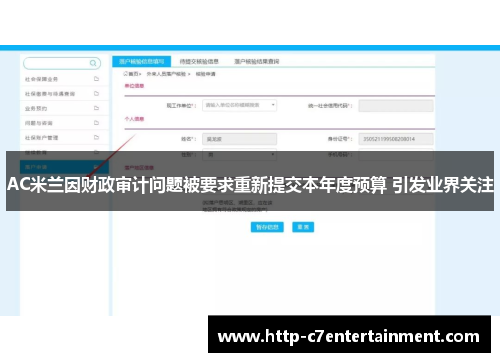
Task: Click folder icon beside 社保账户管理
Action: 96,138
